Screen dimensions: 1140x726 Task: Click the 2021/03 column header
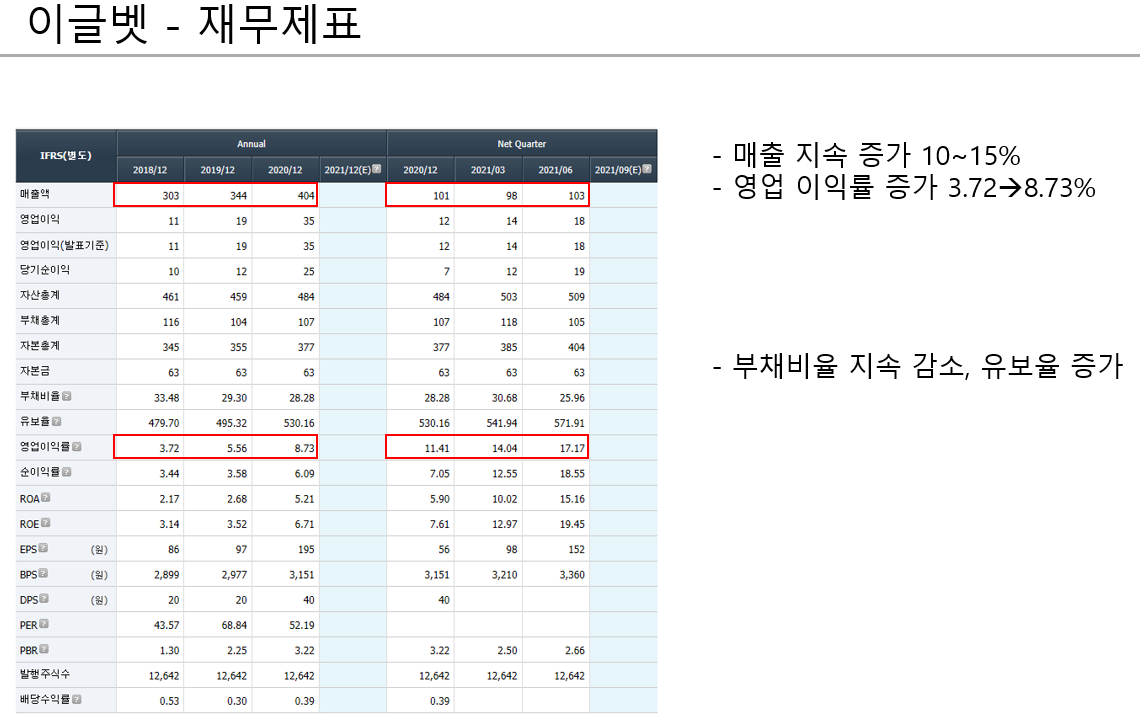click(x=488, y=169)
